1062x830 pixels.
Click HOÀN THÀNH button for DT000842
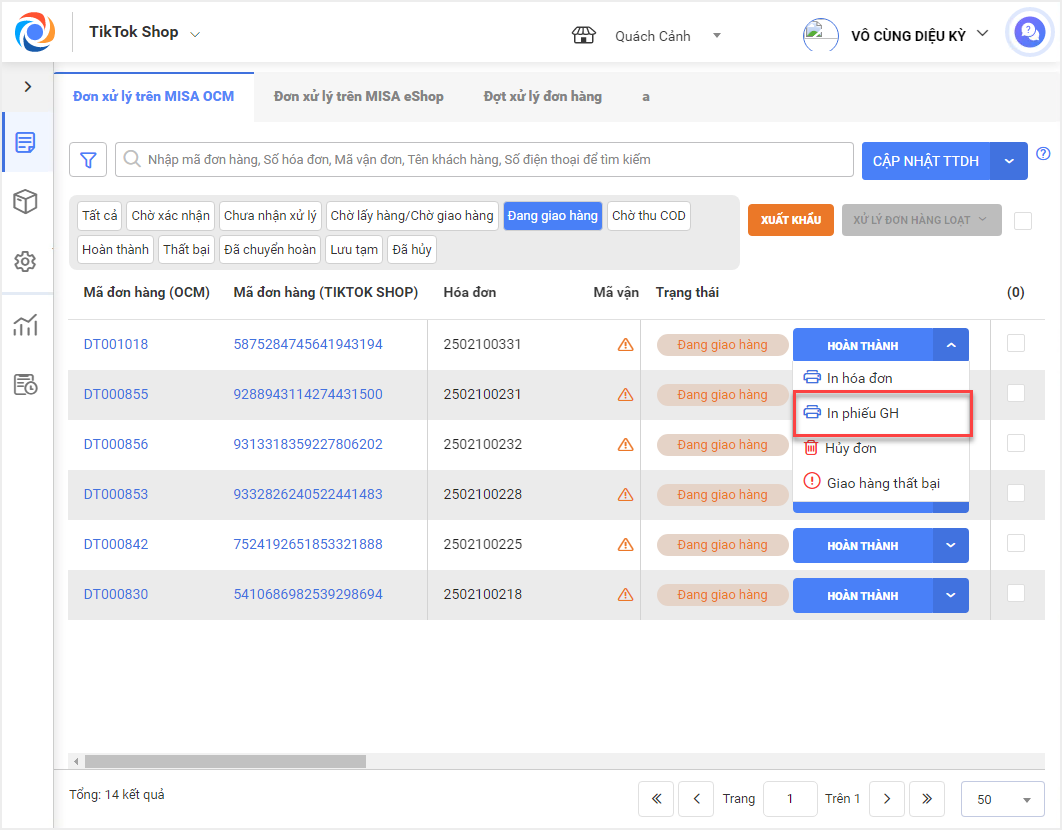tap(863, 546)
